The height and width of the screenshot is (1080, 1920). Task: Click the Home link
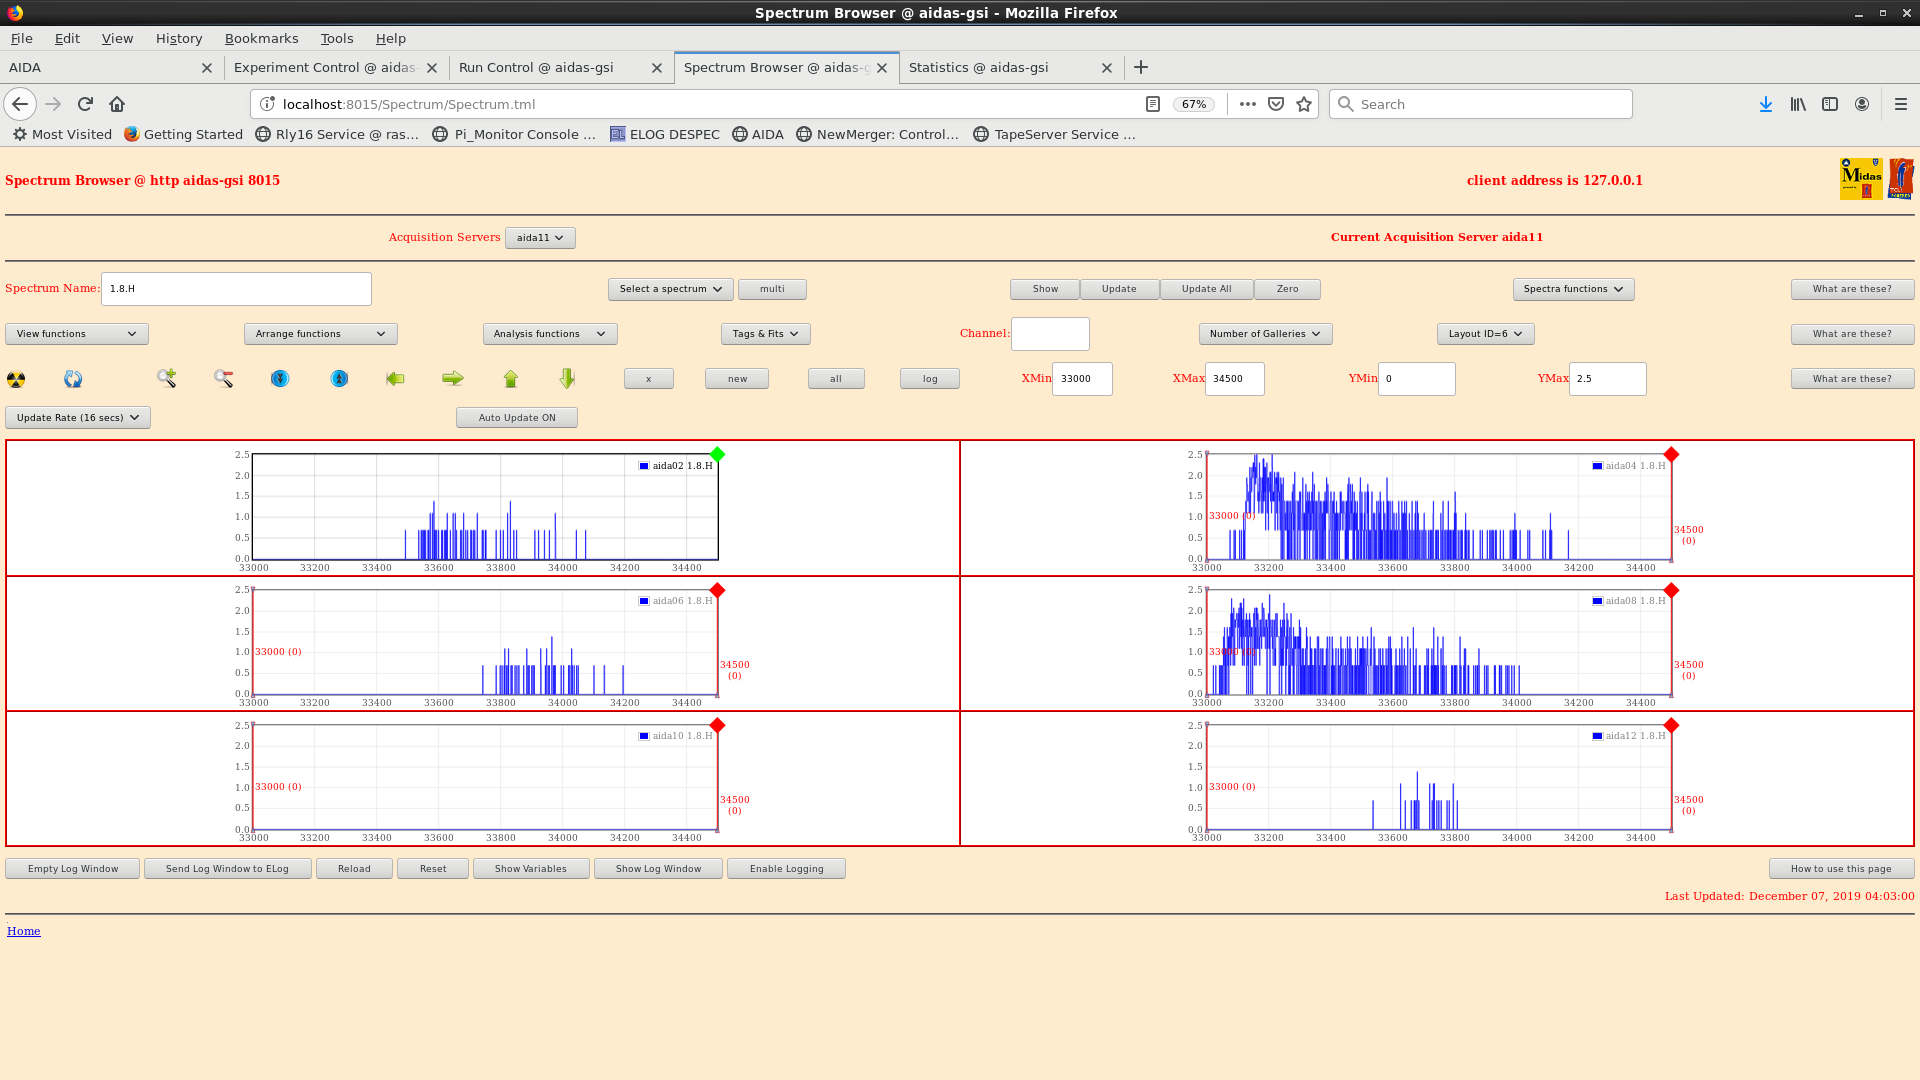click(x=24, y=931)
